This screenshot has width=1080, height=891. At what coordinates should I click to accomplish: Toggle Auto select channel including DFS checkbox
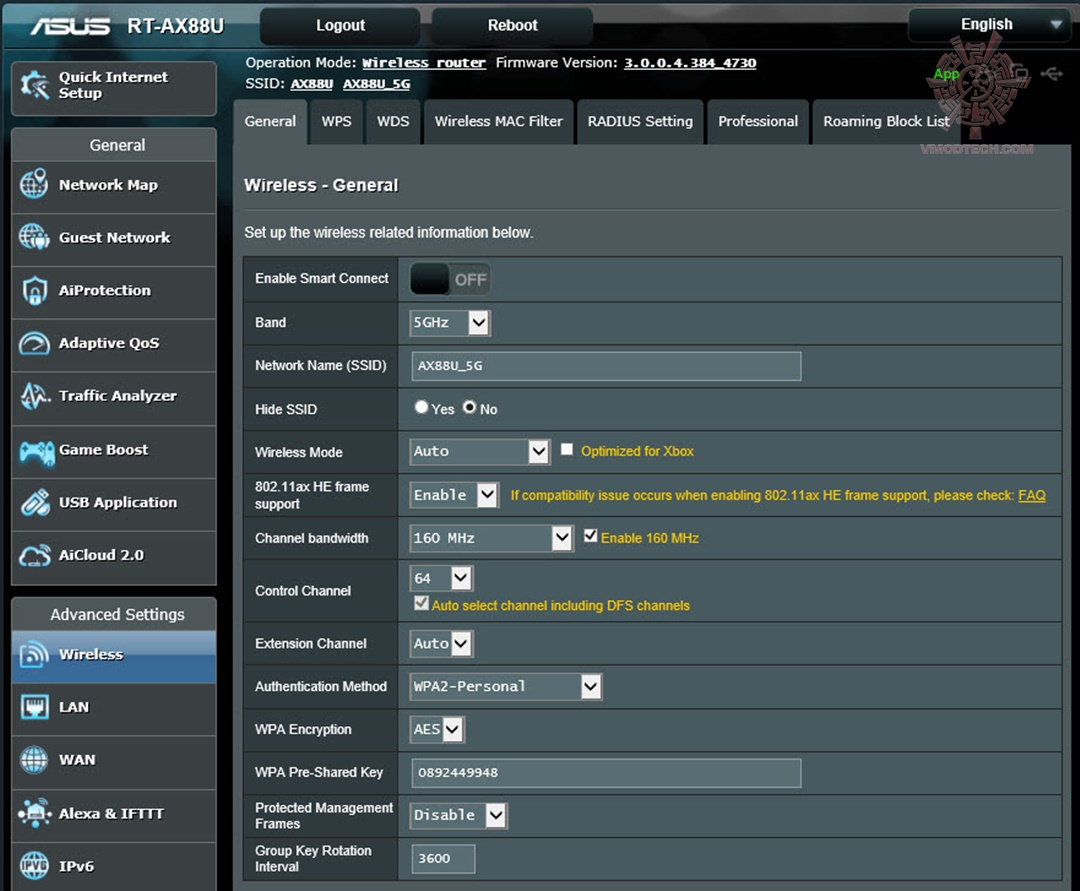[x=421, y=604]
